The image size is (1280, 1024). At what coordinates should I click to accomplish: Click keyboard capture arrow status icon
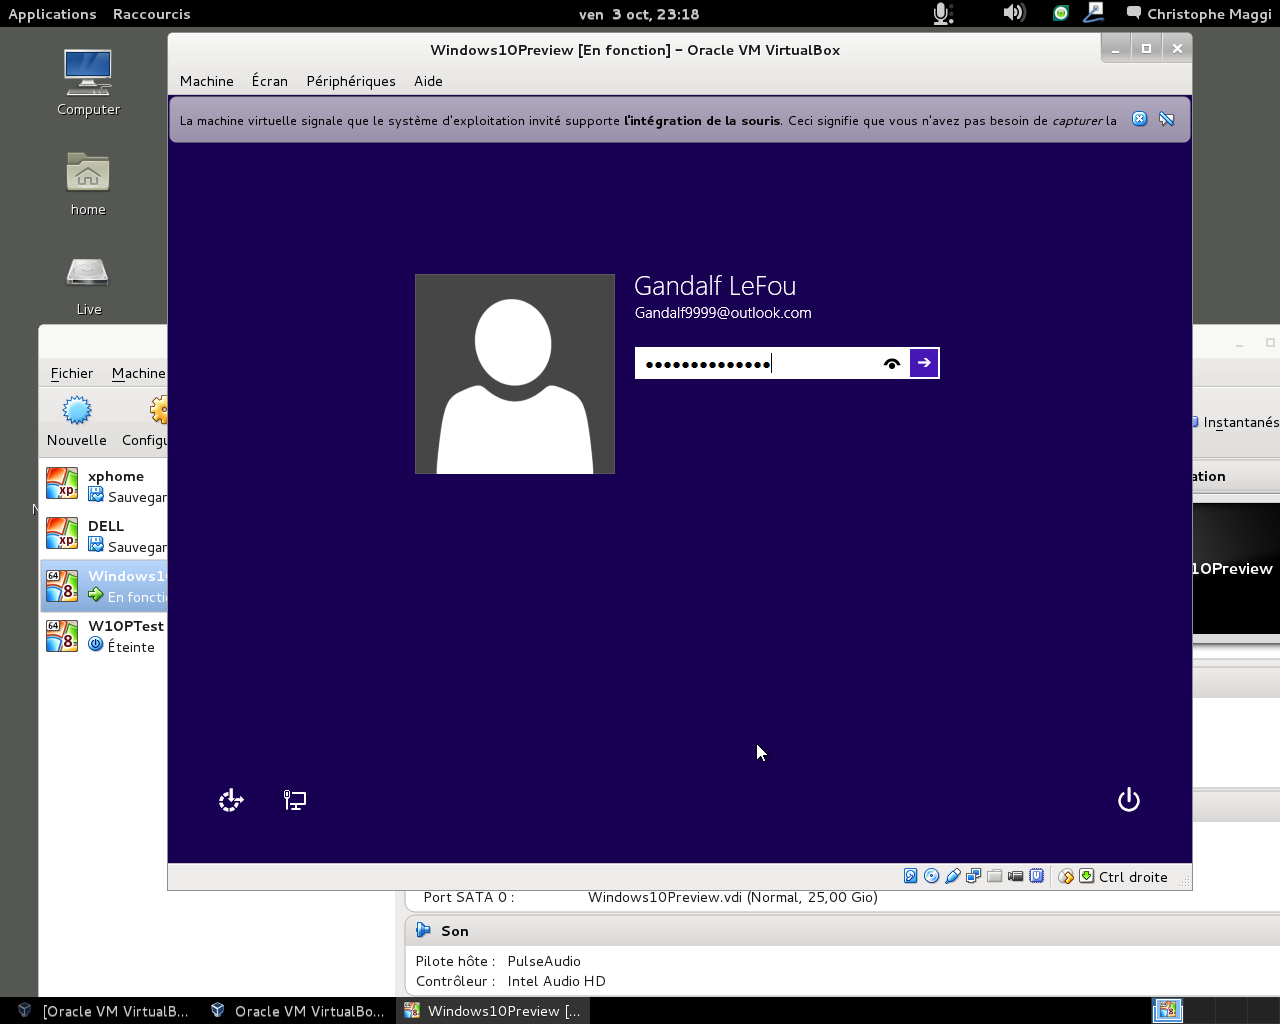[1087, 876]
